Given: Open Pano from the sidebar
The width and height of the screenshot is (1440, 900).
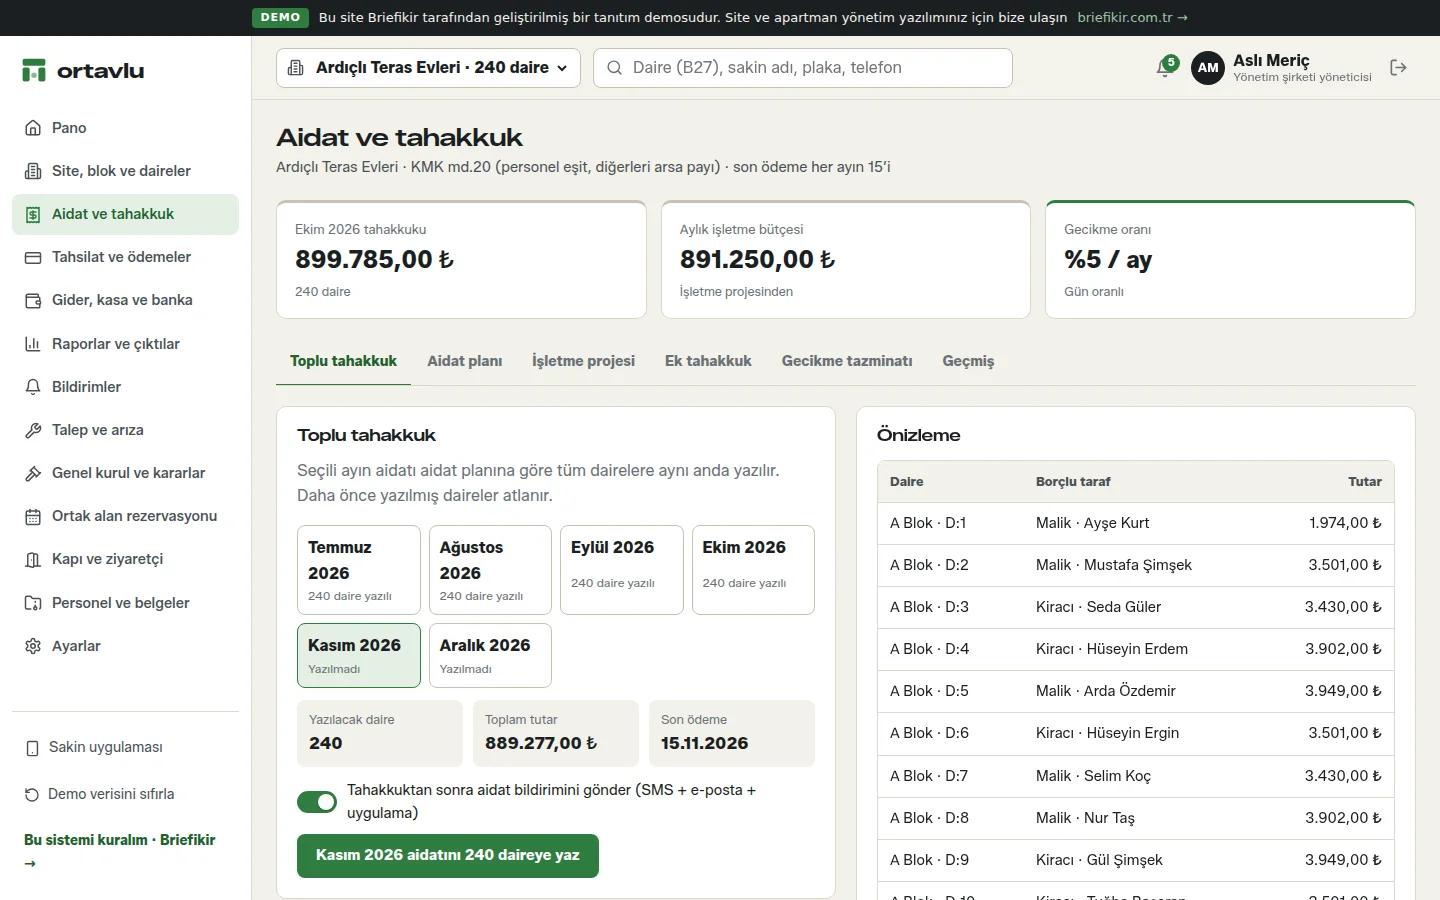Looking at the screenshot, I should [125, 128].
